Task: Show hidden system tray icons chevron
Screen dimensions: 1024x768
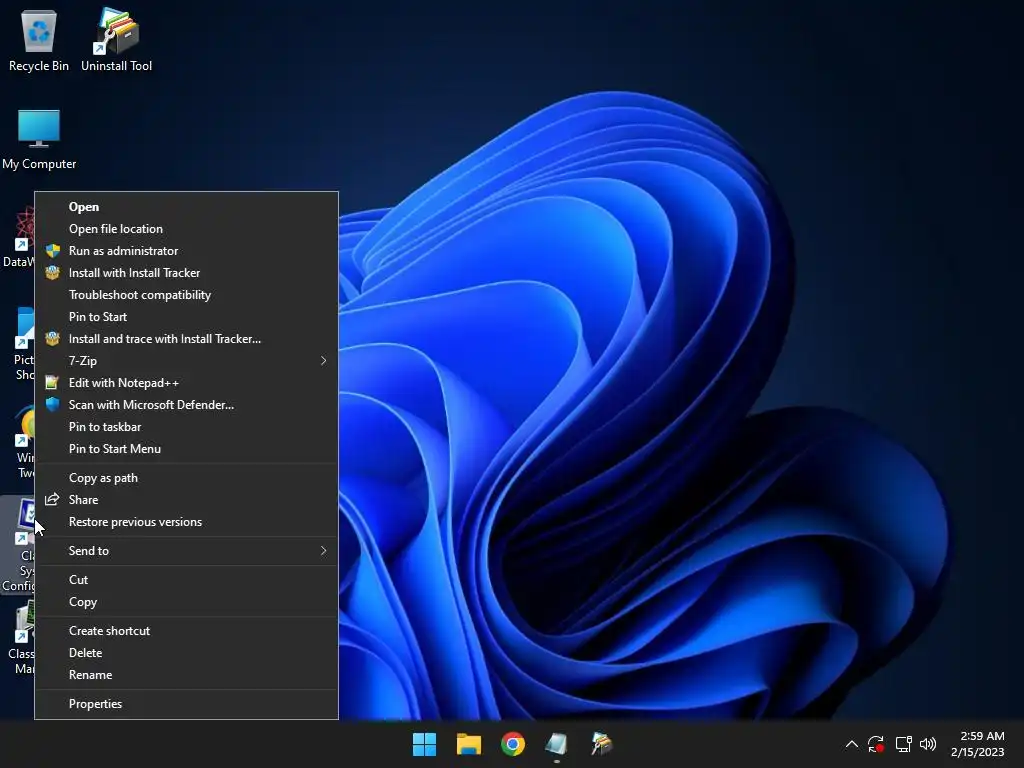Action: tap(852, 744)
